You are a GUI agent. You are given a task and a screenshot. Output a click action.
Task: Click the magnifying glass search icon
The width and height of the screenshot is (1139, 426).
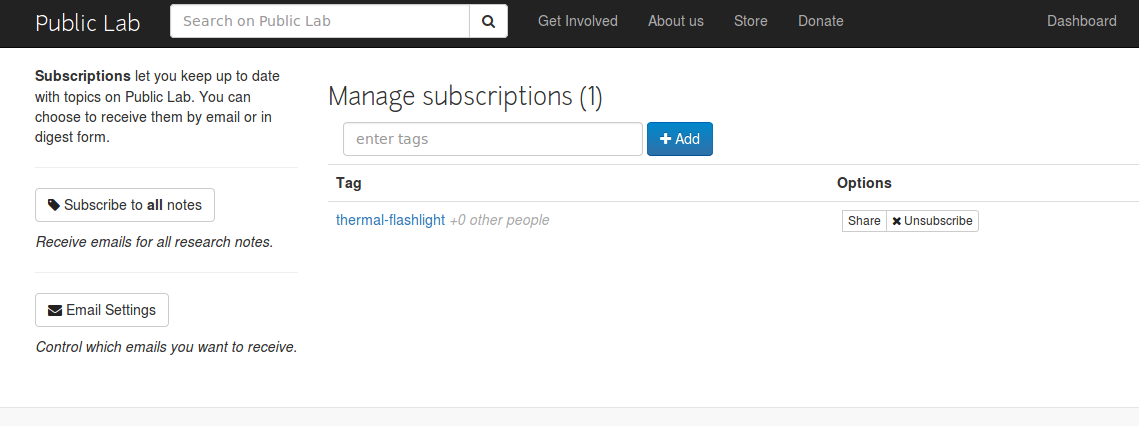tap(488, 22)
